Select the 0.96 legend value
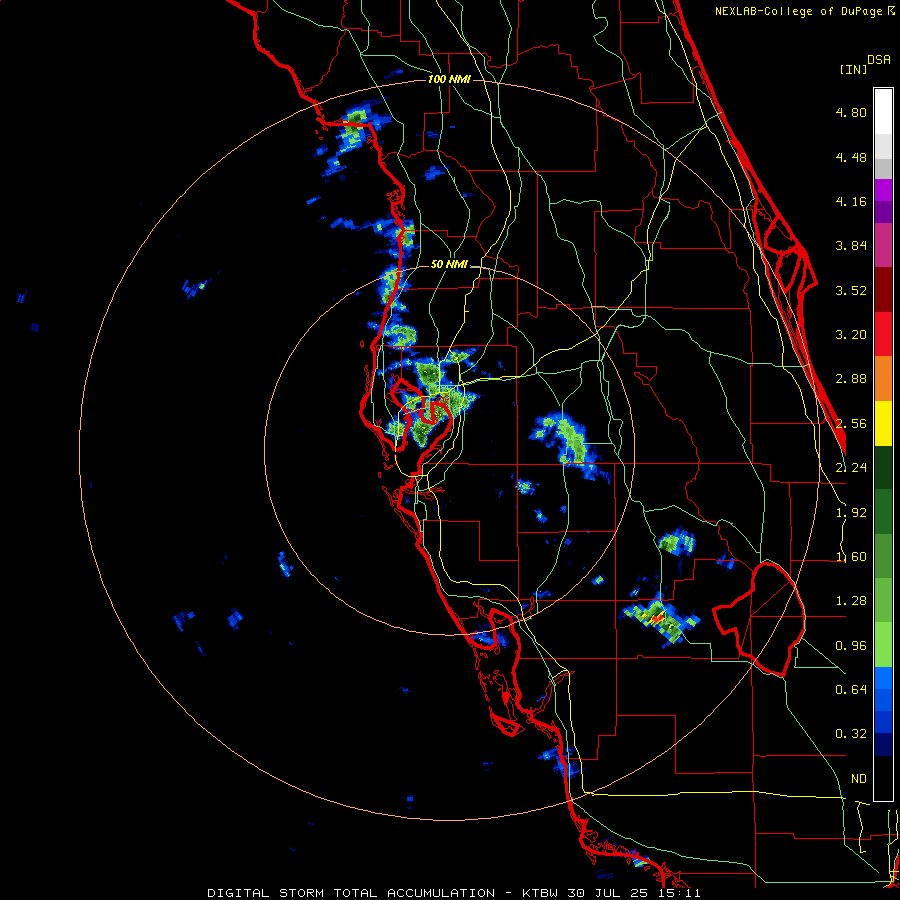 click(851, 646)
